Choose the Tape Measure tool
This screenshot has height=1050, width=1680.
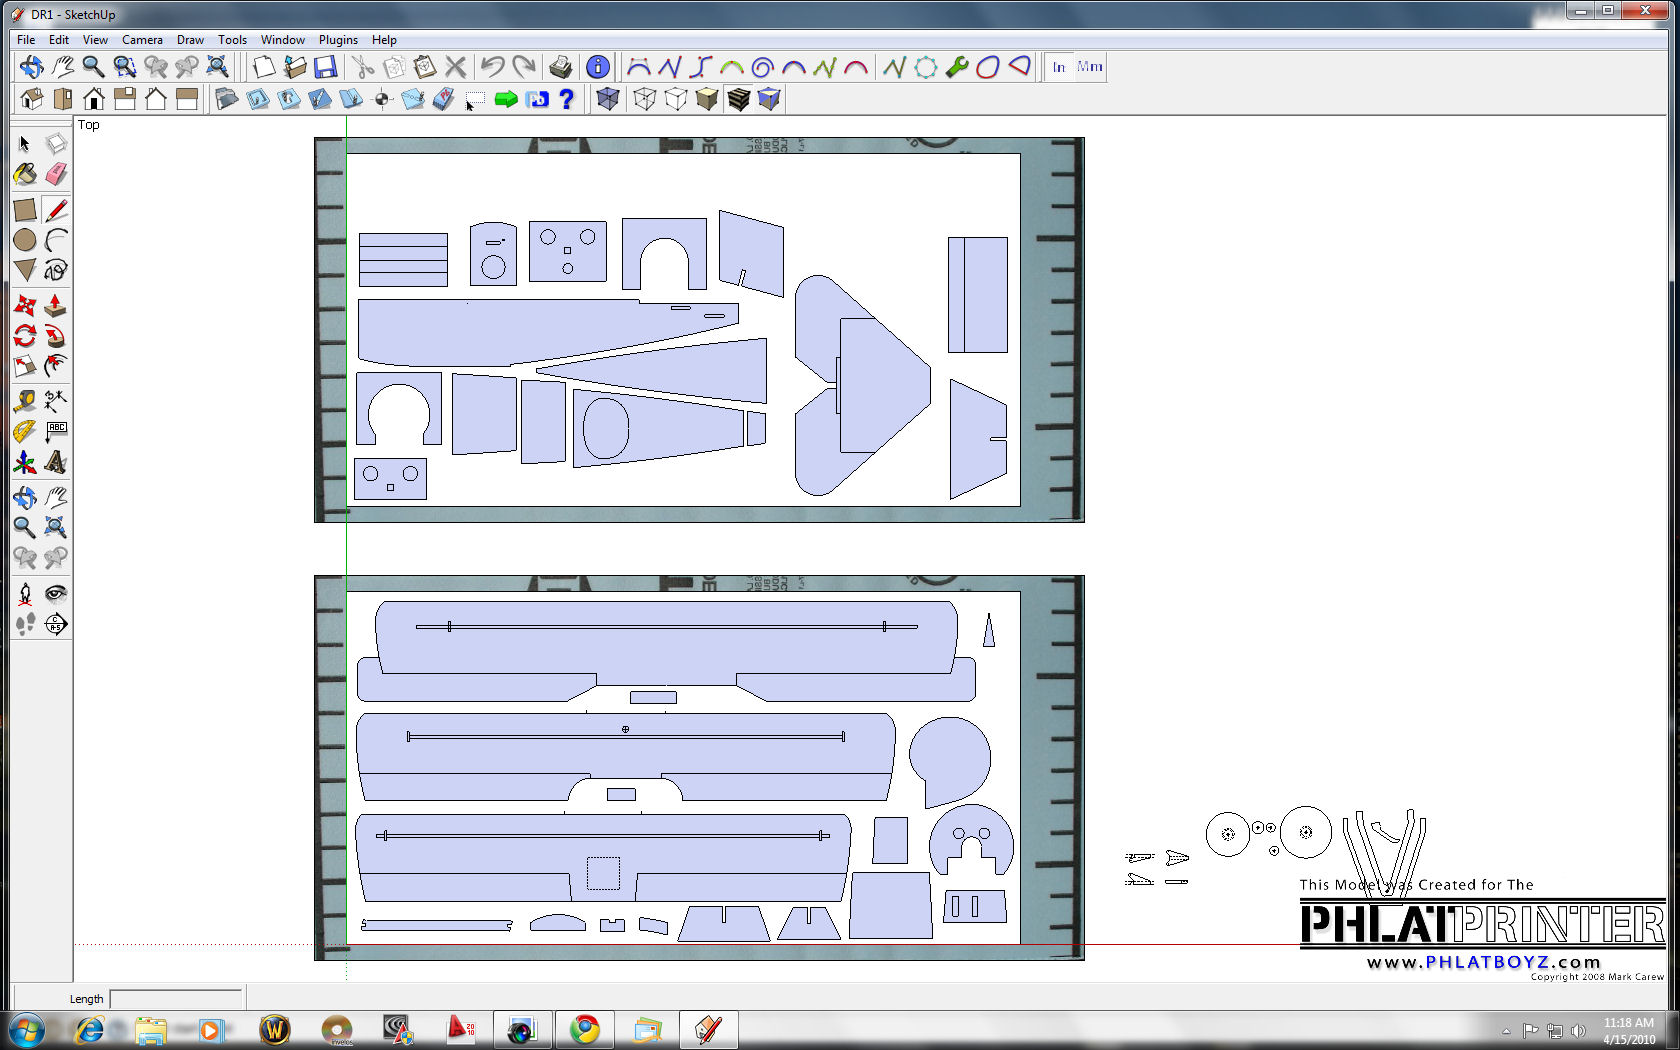pos(25,401)
